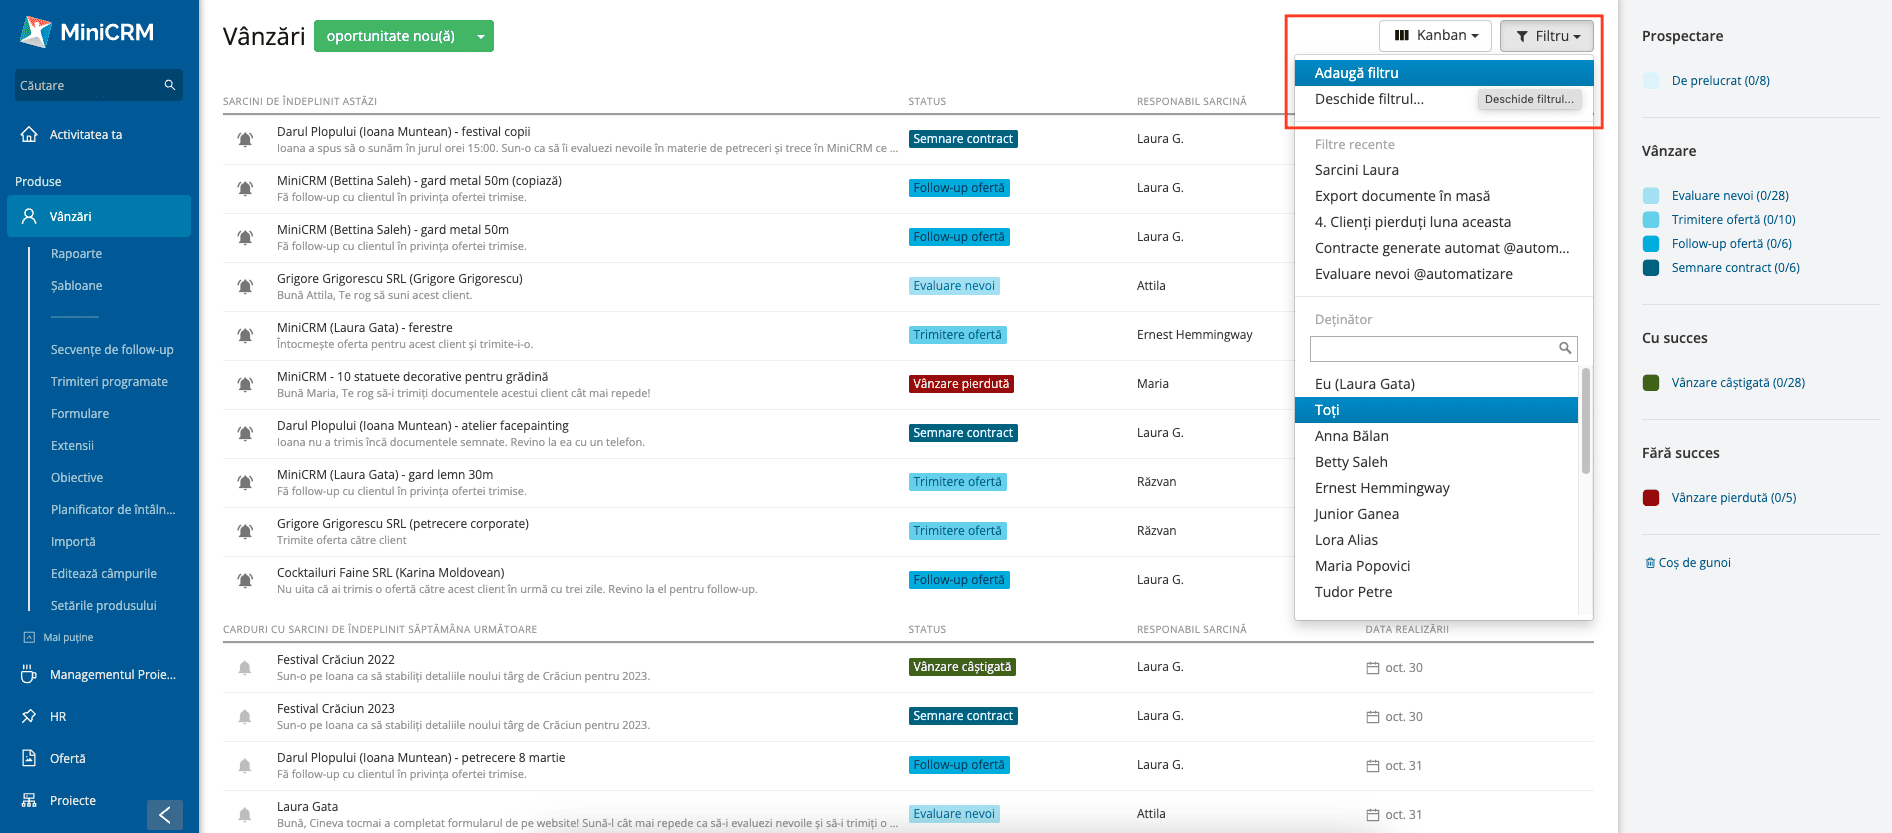Open Vânzare câștigată (0/28) link
Viewport: 1892px width, 833px height.
(x=1738, y=382)
